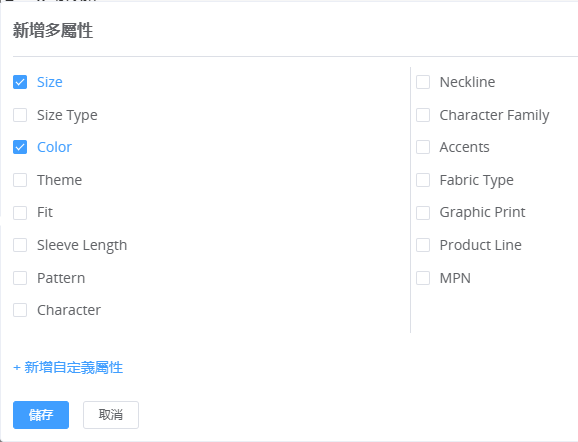Tick the Fabric Type checkbox
The height and width of the screenshot is (442, 578).
[423, 180]
